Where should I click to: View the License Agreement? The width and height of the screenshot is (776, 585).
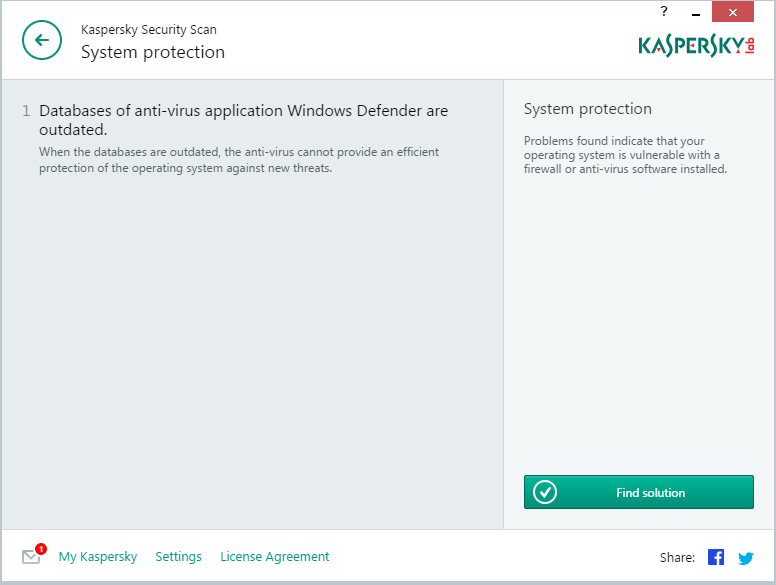[x=274, y=557]
